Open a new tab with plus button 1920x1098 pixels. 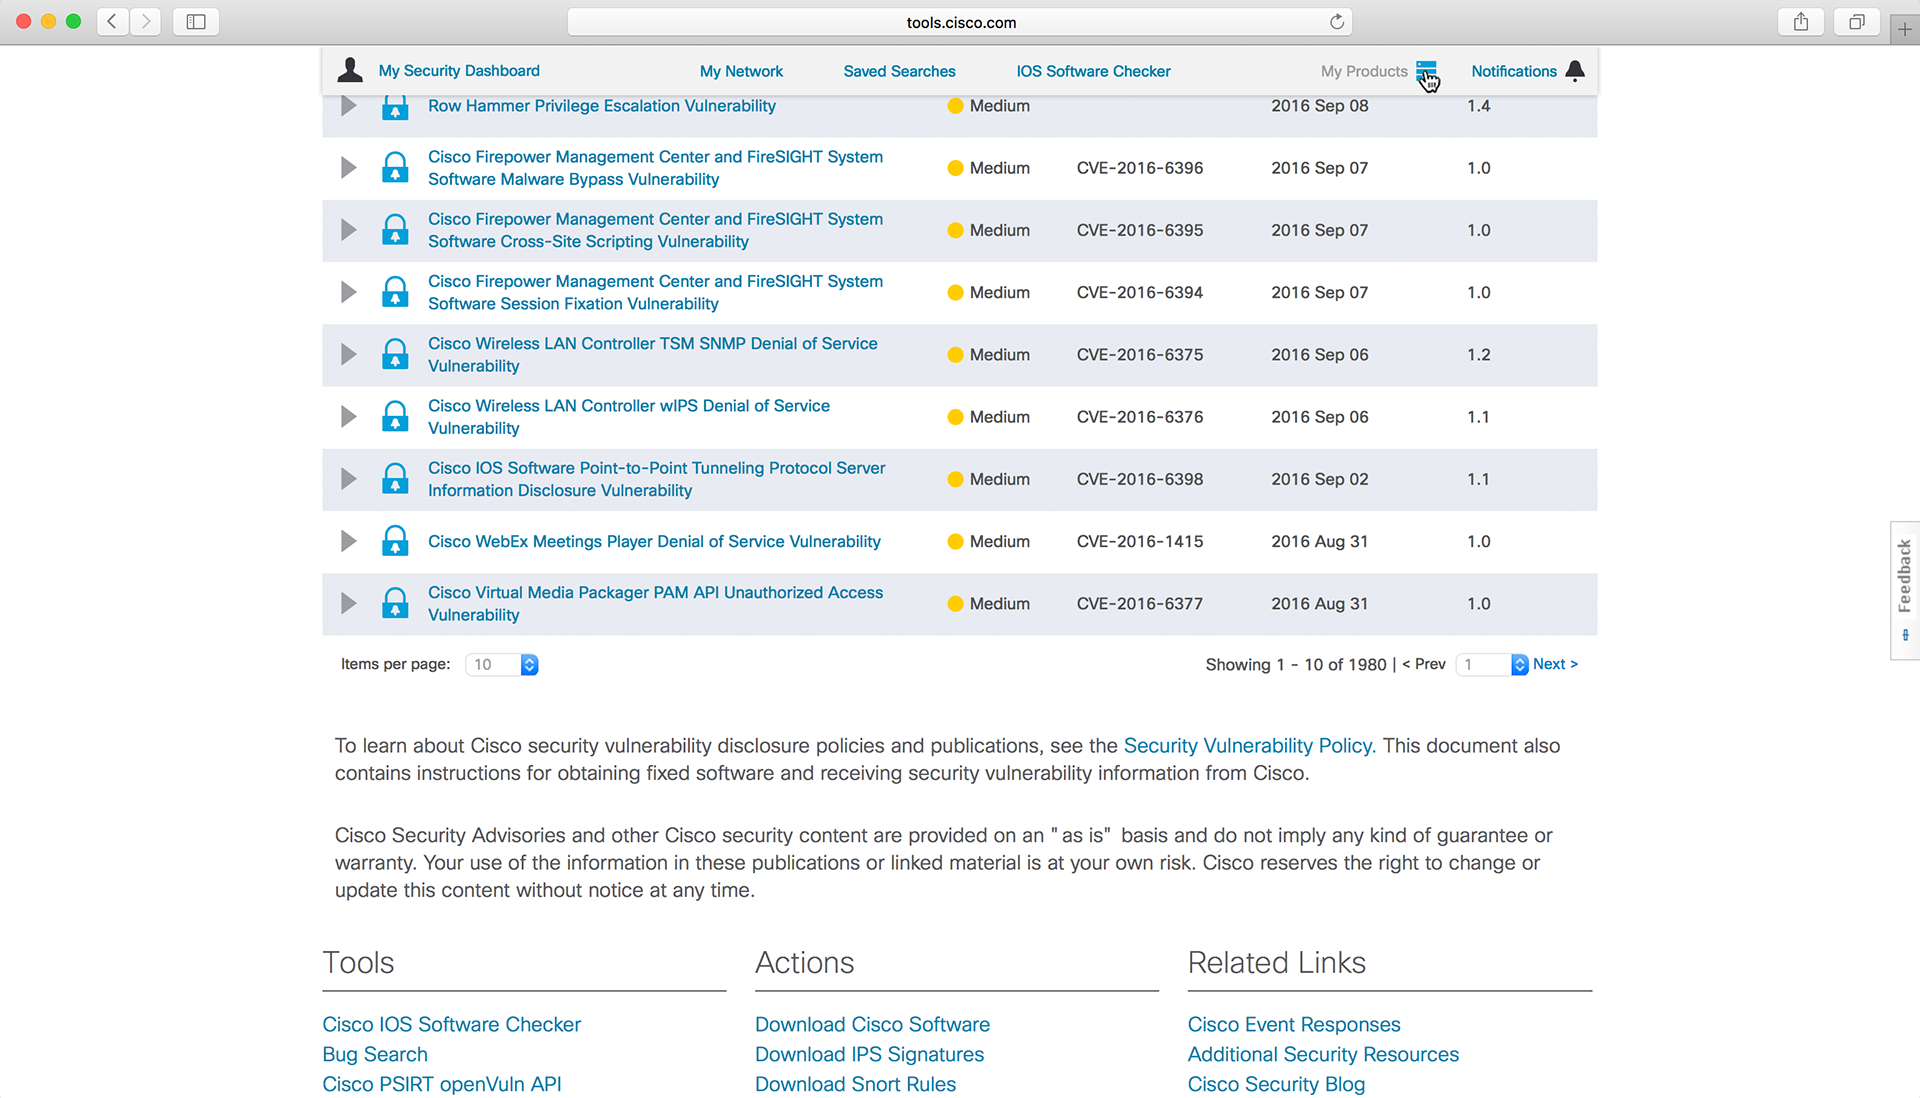pos(1905,29)
